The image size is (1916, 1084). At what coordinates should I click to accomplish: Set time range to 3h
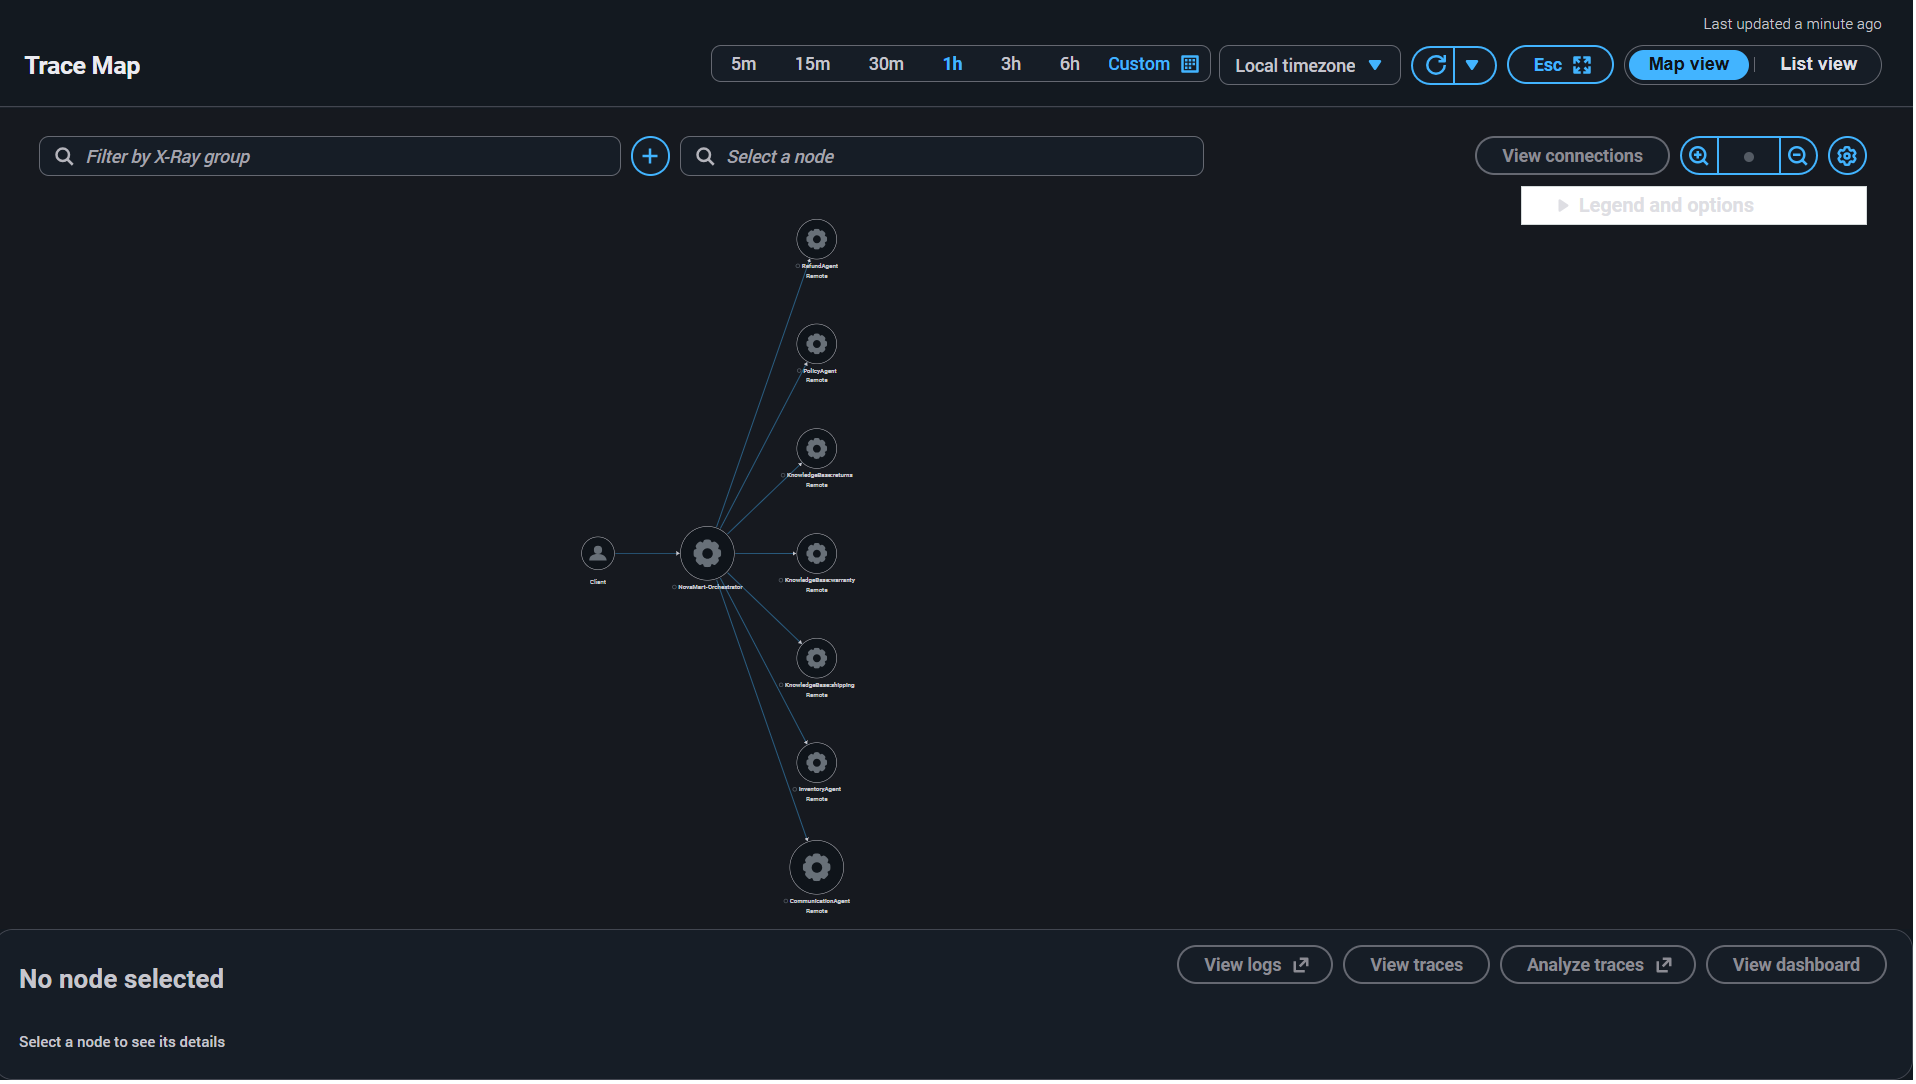[1011, 64]
